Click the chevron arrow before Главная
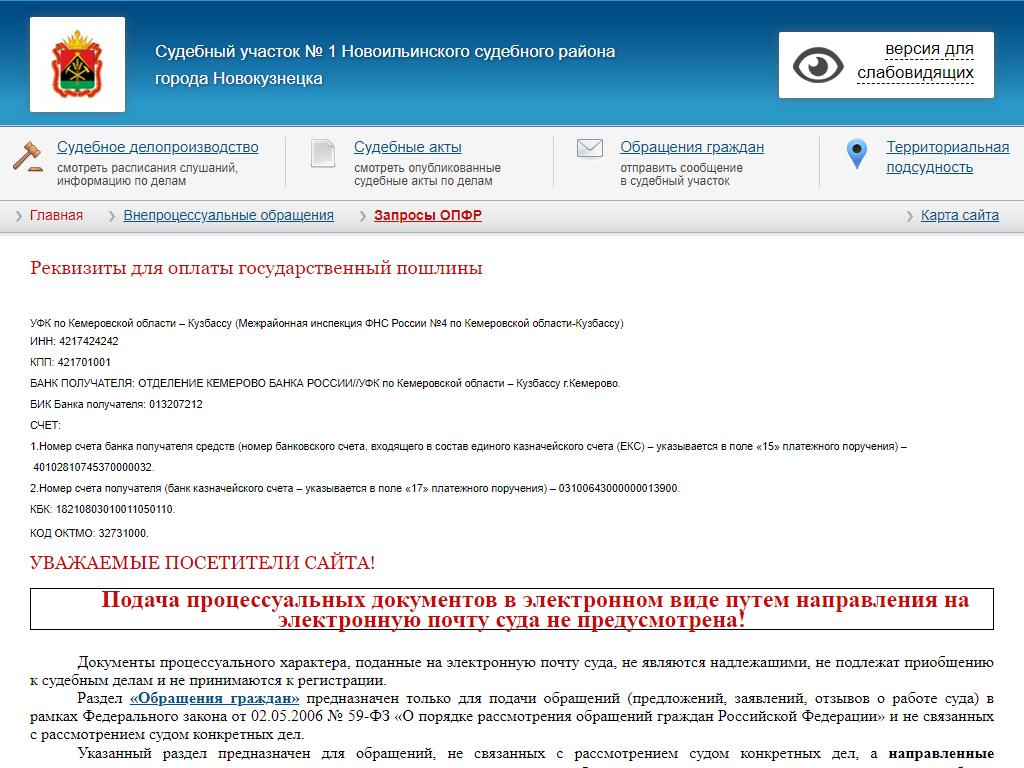The width and height of the screenshot is (1024, 768). pos(19,216)
